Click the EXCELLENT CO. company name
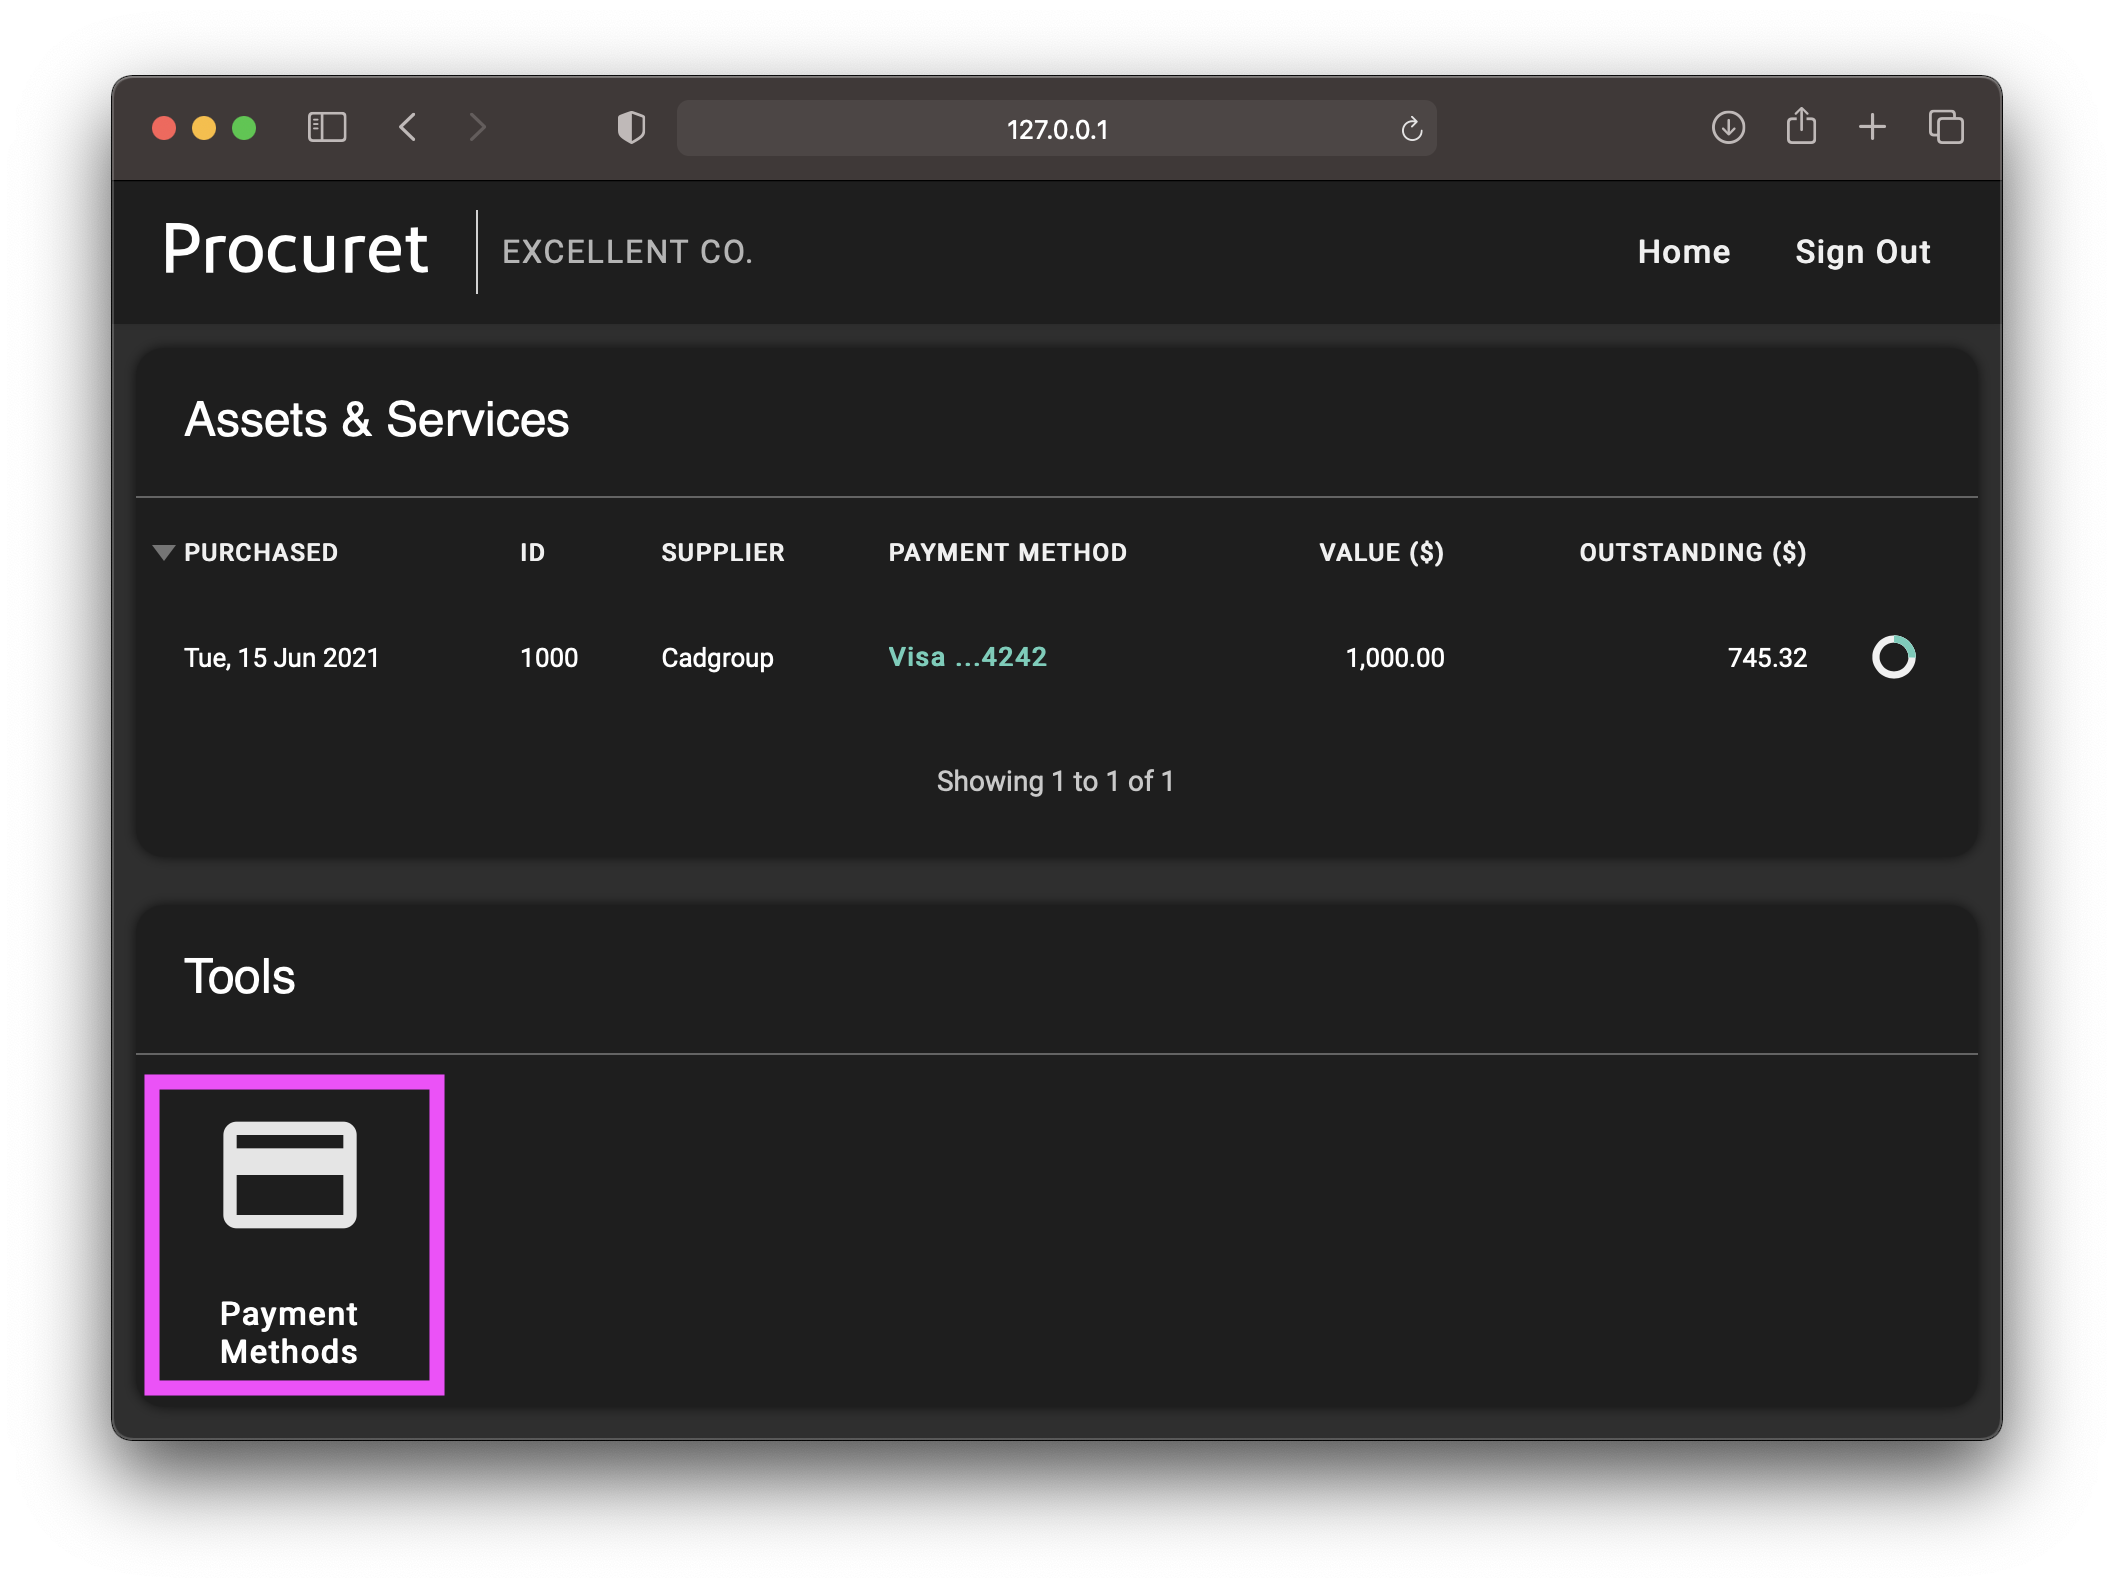2114x1588 pixels. pos(627,252)
